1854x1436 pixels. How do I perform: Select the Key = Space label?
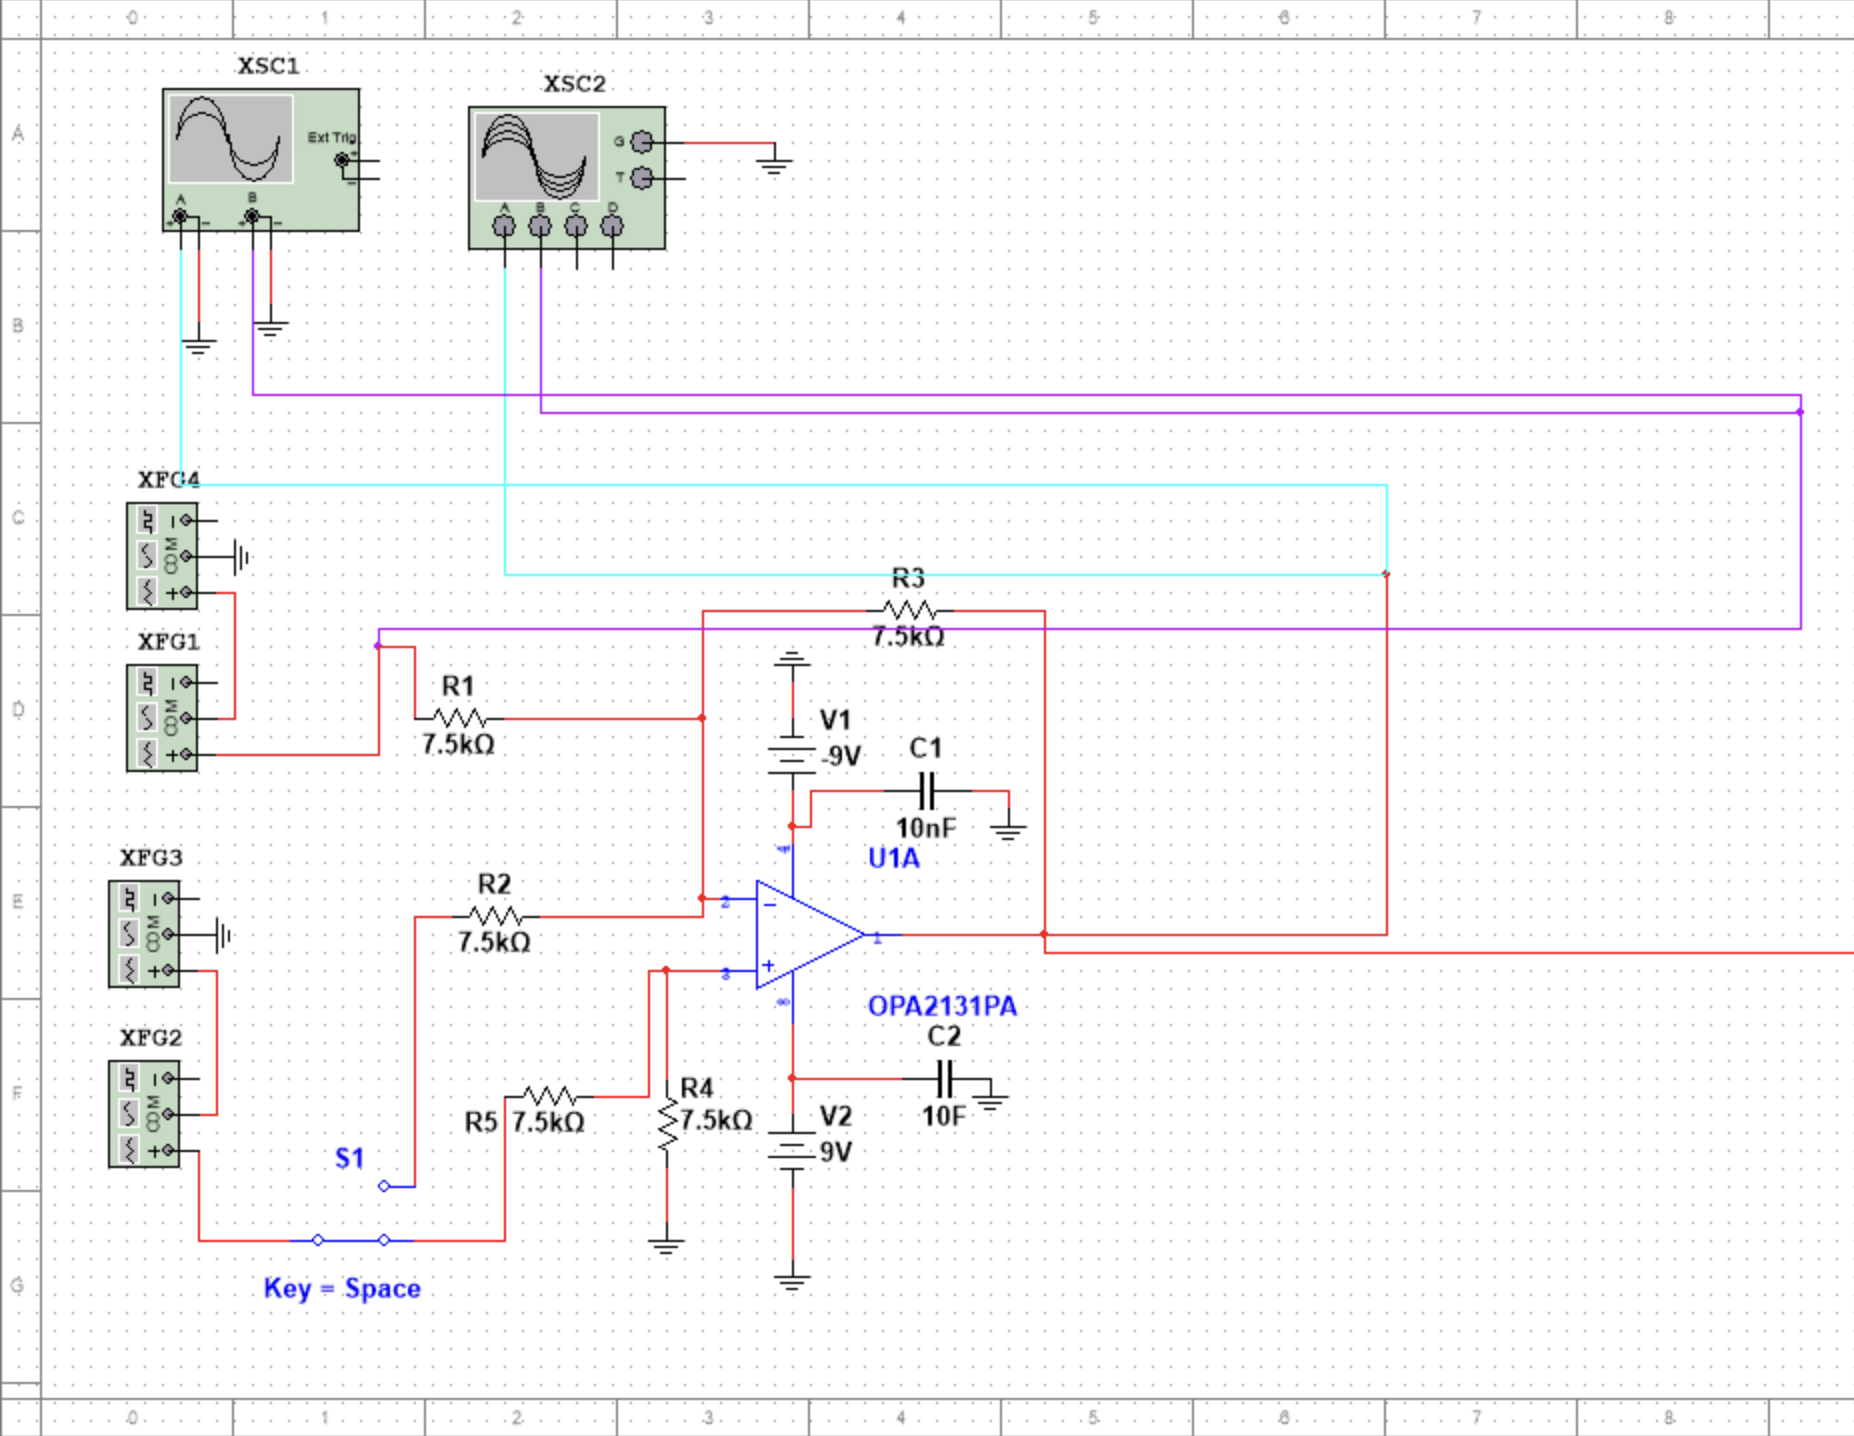point(341,1289)
